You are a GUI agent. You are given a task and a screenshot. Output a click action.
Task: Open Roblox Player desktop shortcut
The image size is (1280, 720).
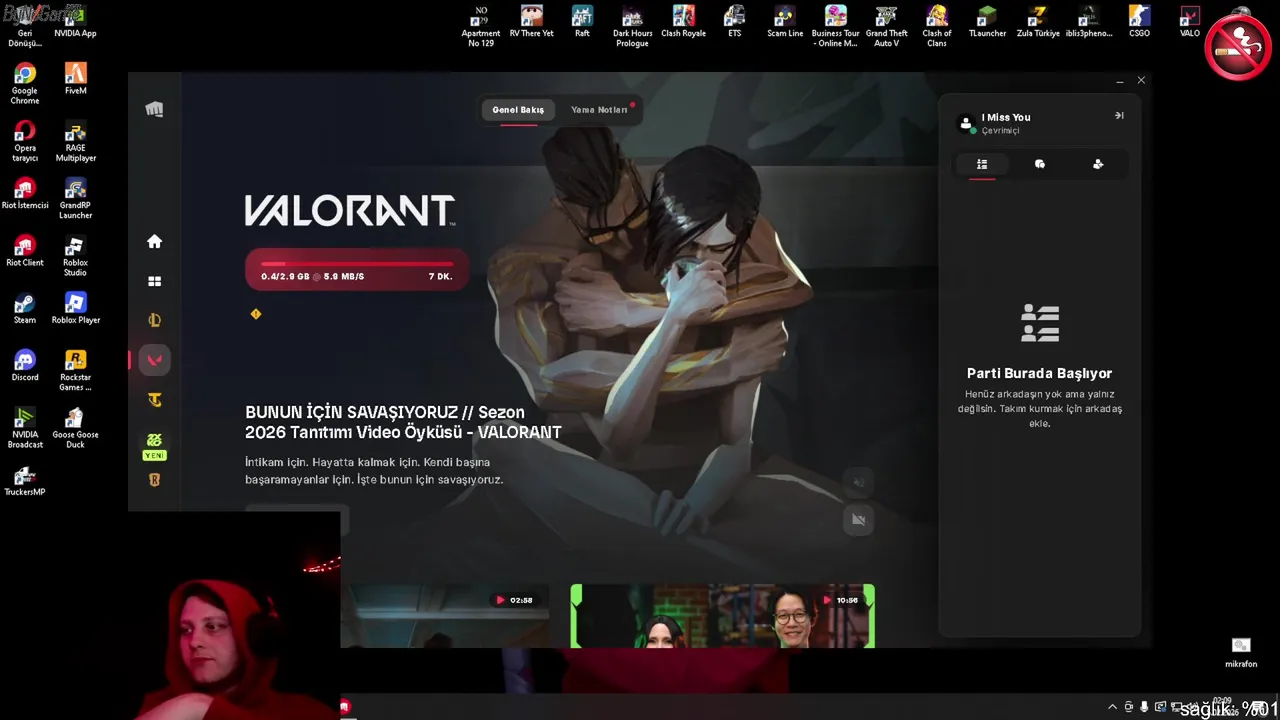coord(75,308)
